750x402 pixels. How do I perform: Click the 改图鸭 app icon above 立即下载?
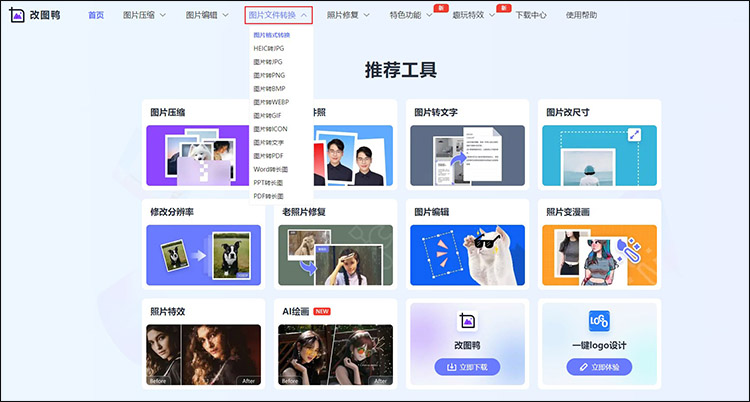pos(466,321)
